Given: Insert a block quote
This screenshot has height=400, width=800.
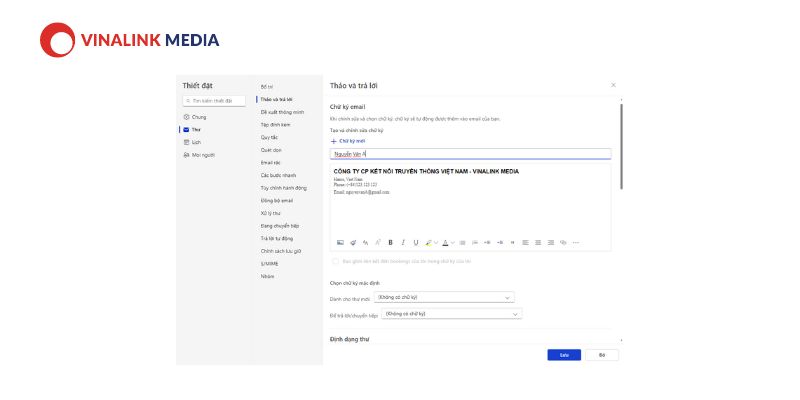Looking at the screenshot, I should [512, 243].
